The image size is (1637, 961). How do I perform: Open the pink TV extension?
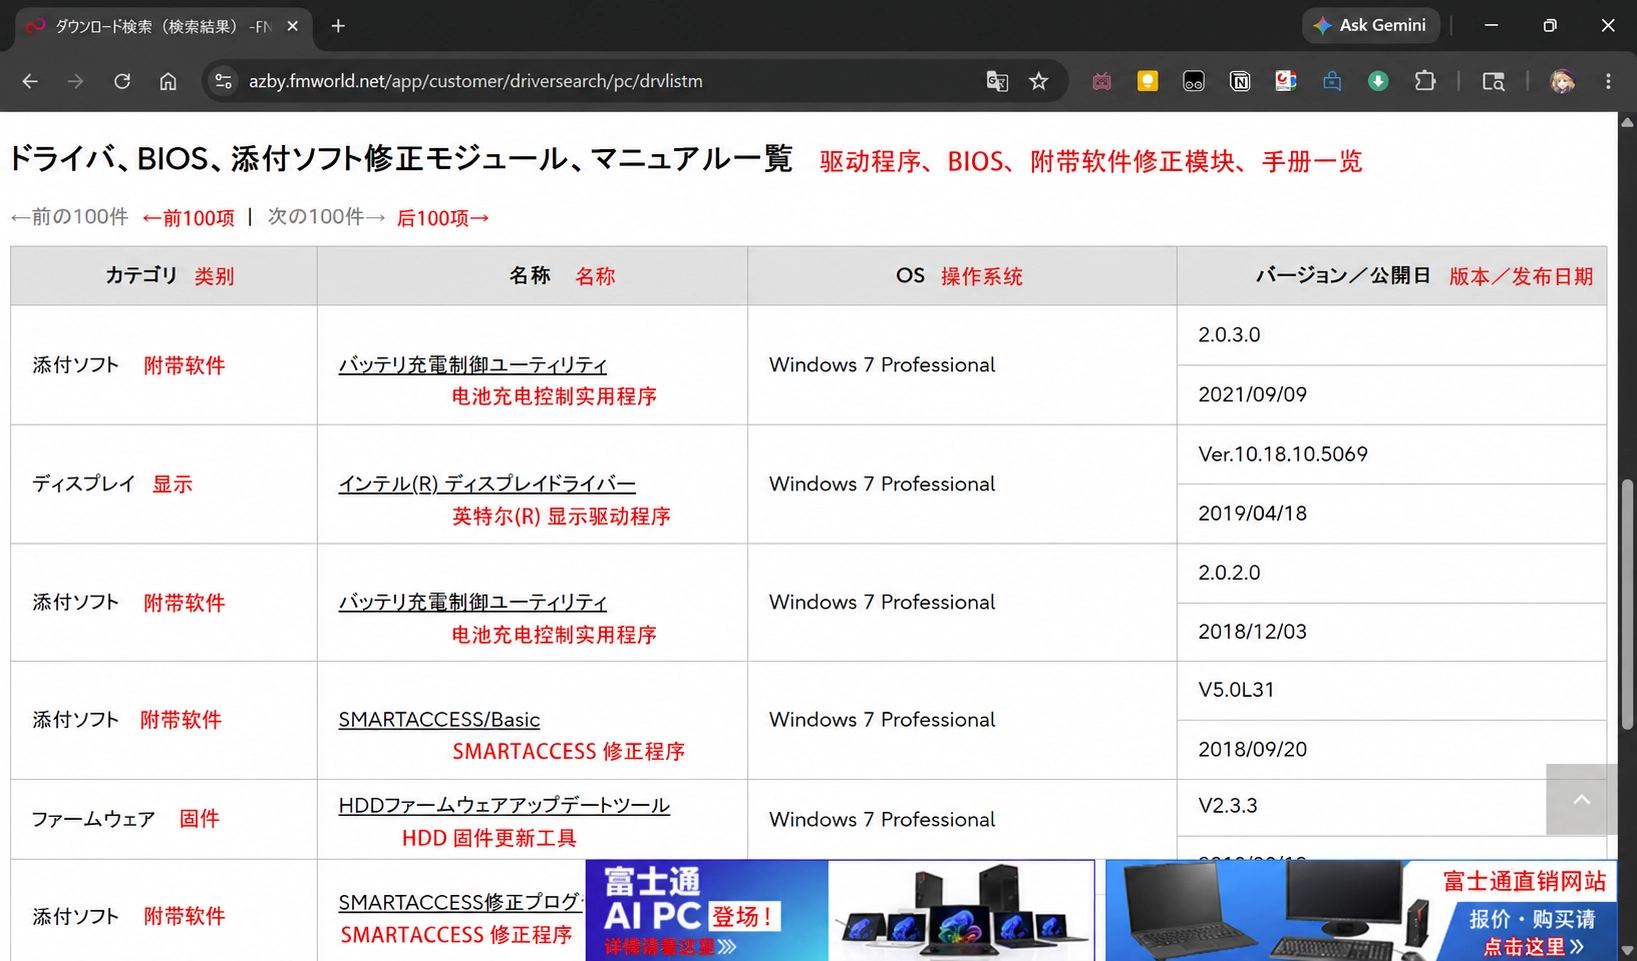[x=1101, y=81]
